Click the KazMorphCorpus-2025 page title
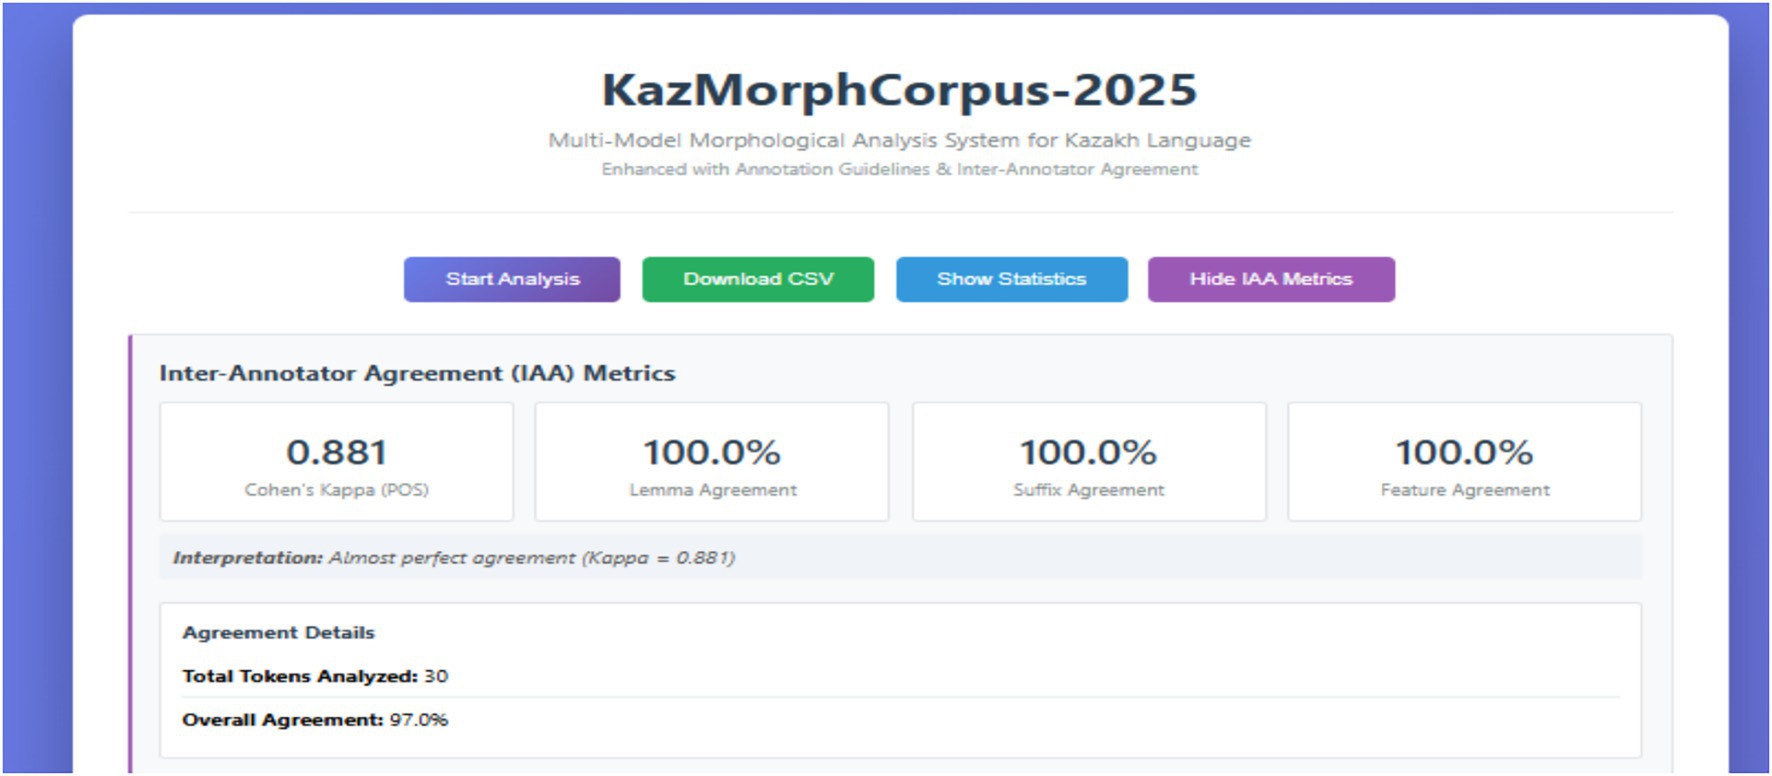The width and height of the screenshot is (1772, 776). (x=899, y=90)
